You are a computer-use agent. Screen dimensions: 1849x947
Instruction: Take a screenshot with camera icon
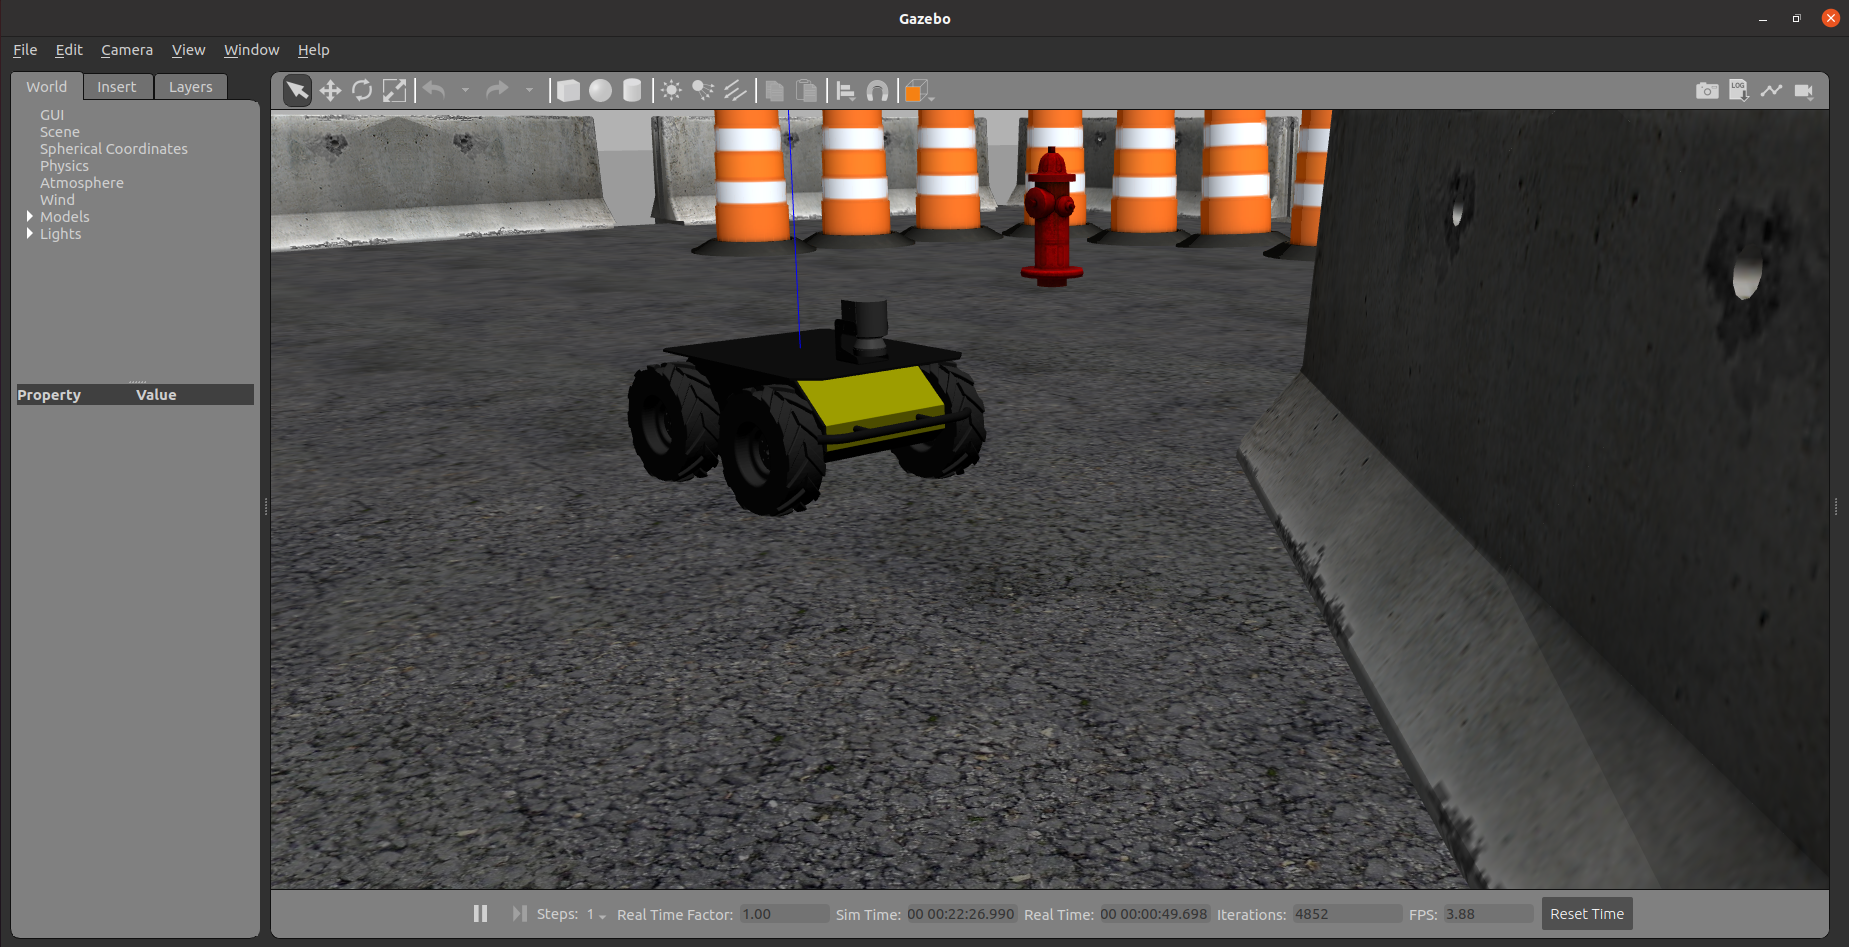pos(1707,91)
